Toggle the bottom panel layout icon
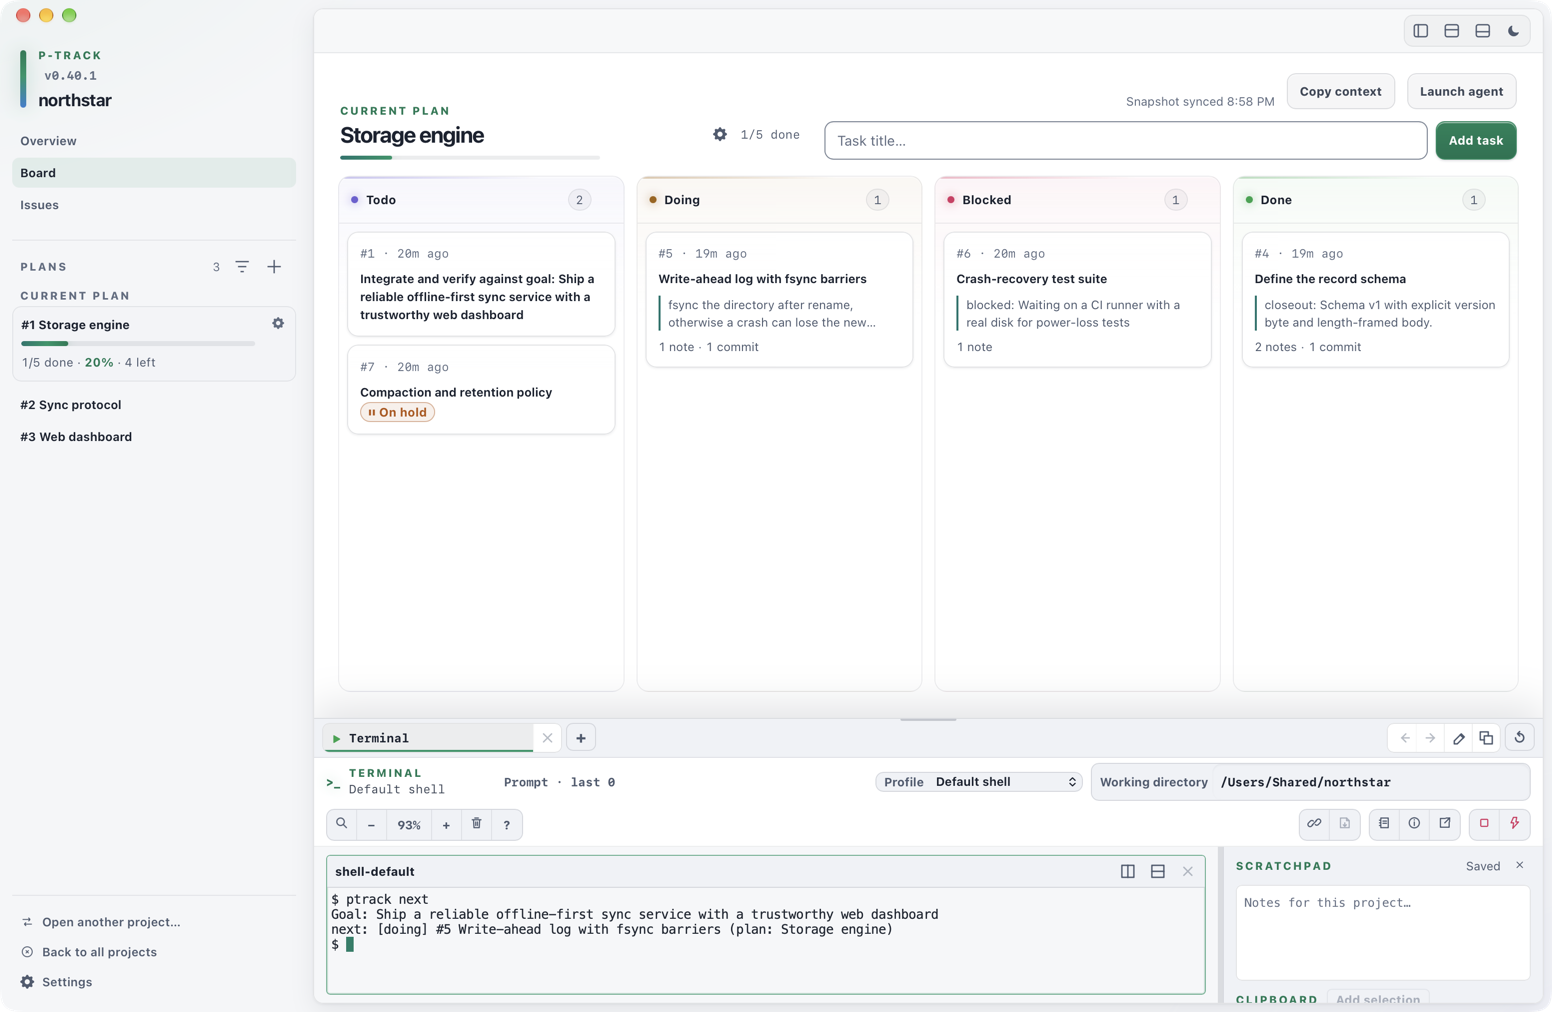1552x1012 pixels. click(1482, 31)
